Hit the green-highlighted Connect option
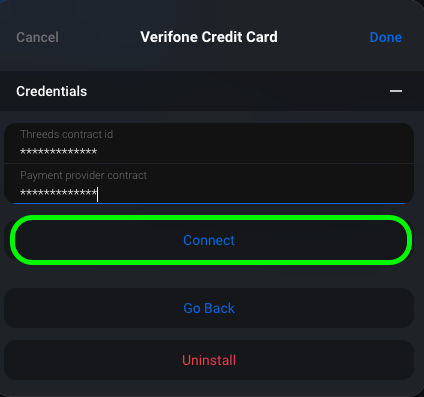424x397 pixels. click(x=211, y=240)
